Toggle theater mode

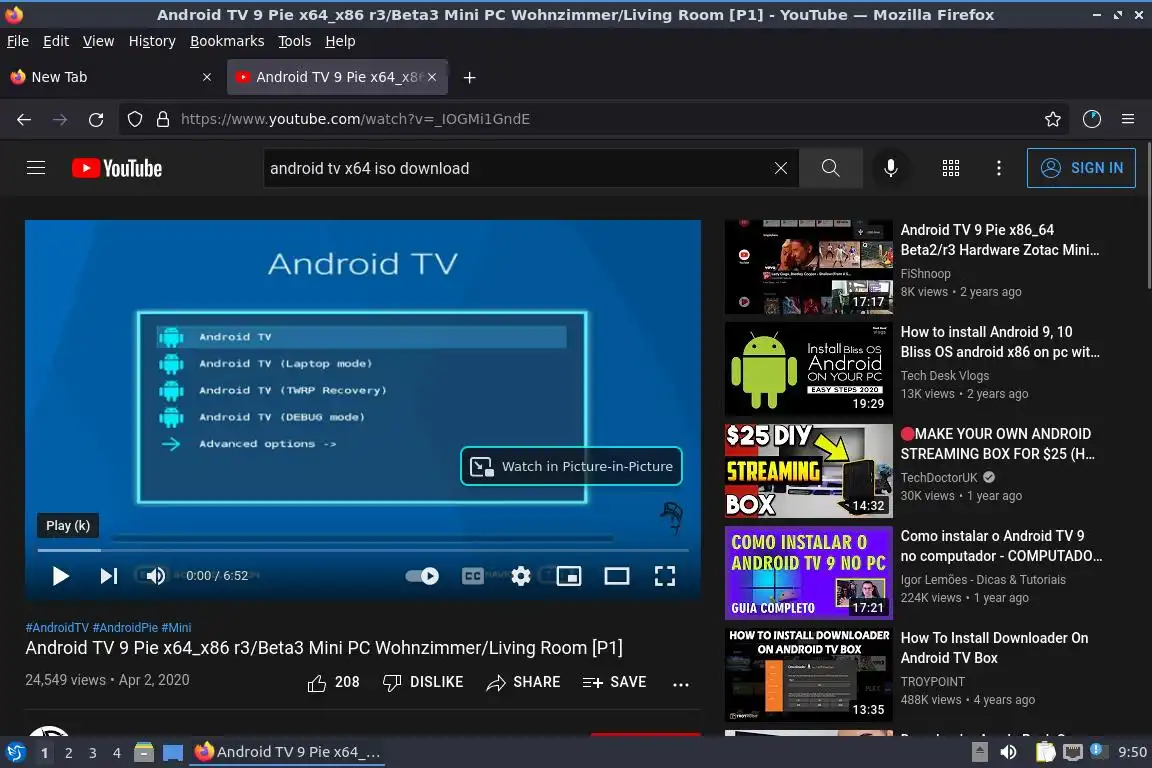(x=616, y=576)
